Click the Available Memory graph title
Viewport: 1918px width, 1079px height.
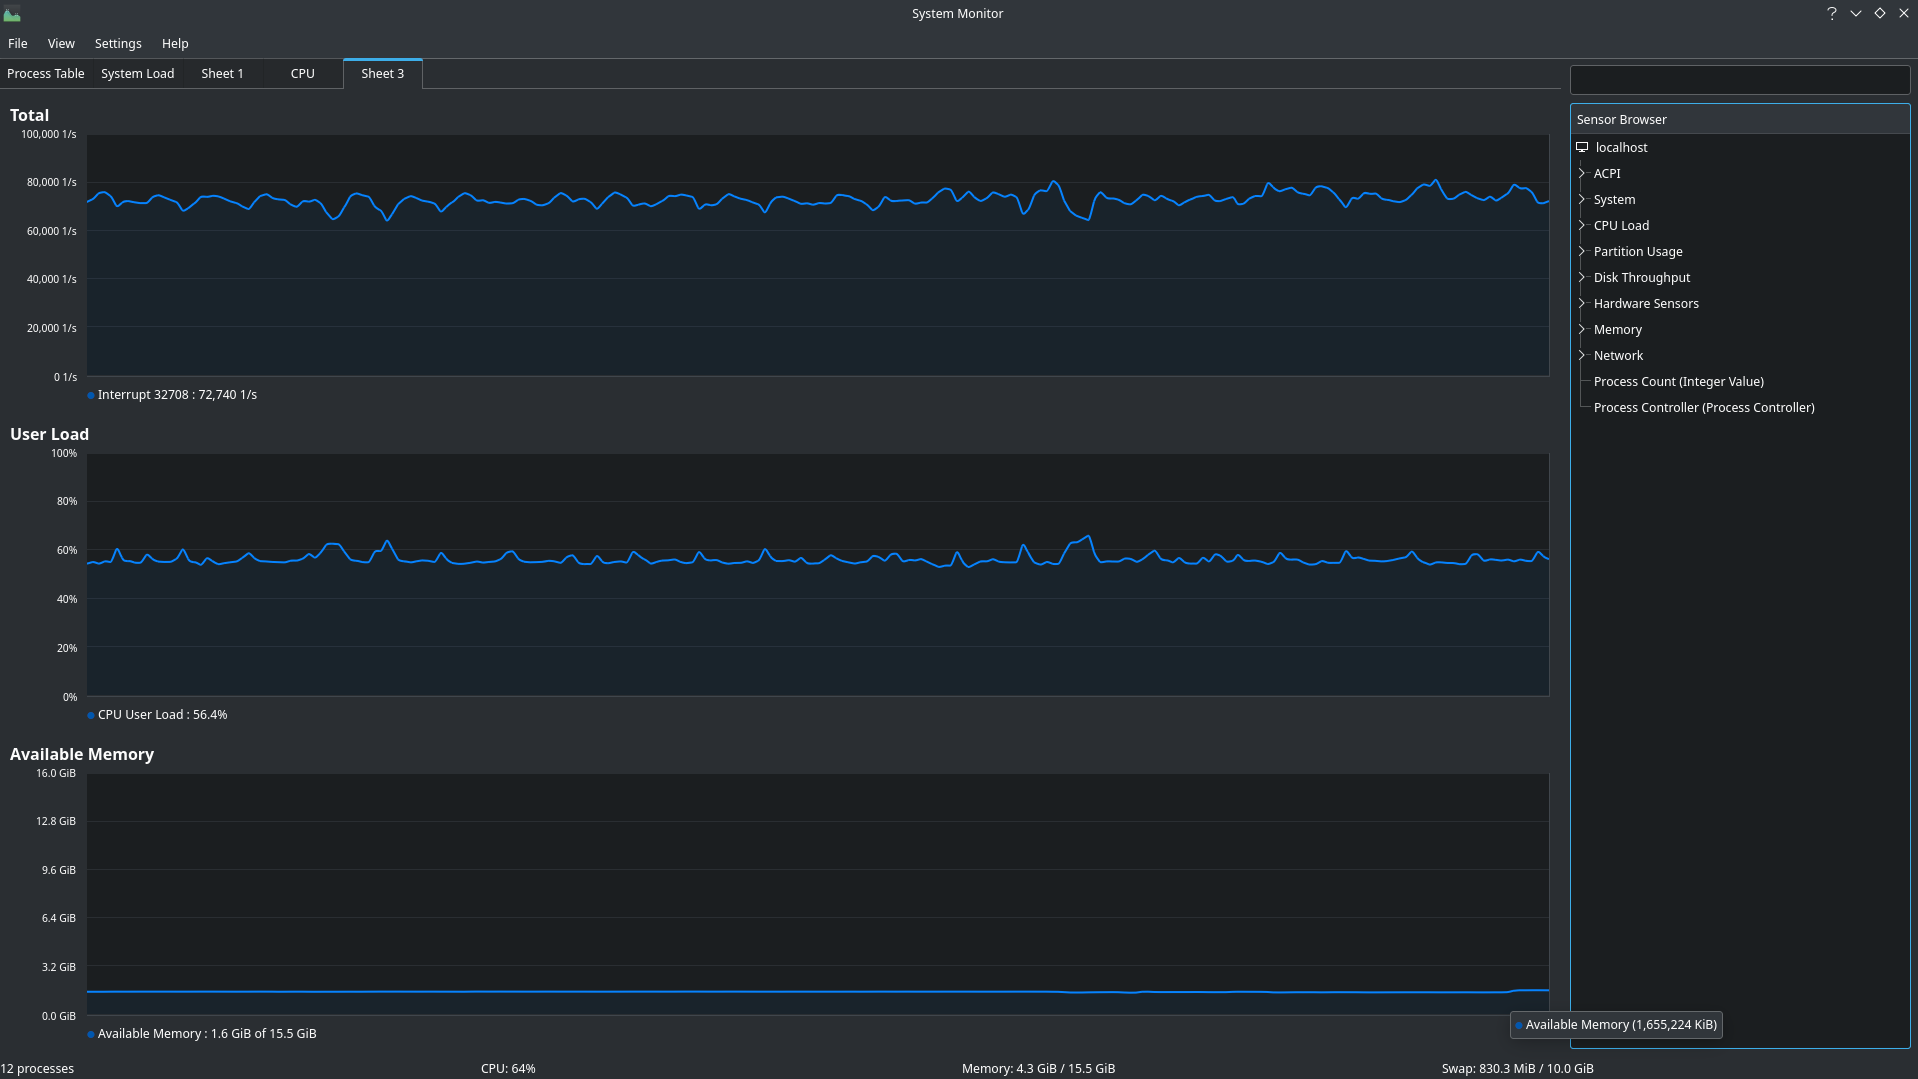pos(82,754)
